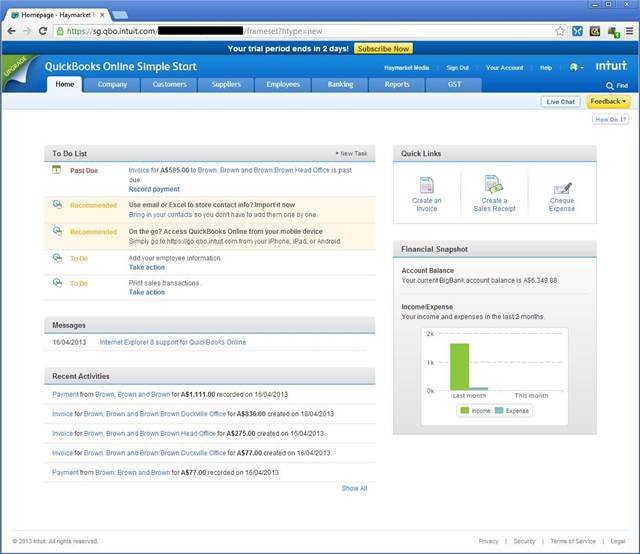This screenshot has width=640, height=554.
Task: Click the browser back arrow
Action: [x=11, y=31]
